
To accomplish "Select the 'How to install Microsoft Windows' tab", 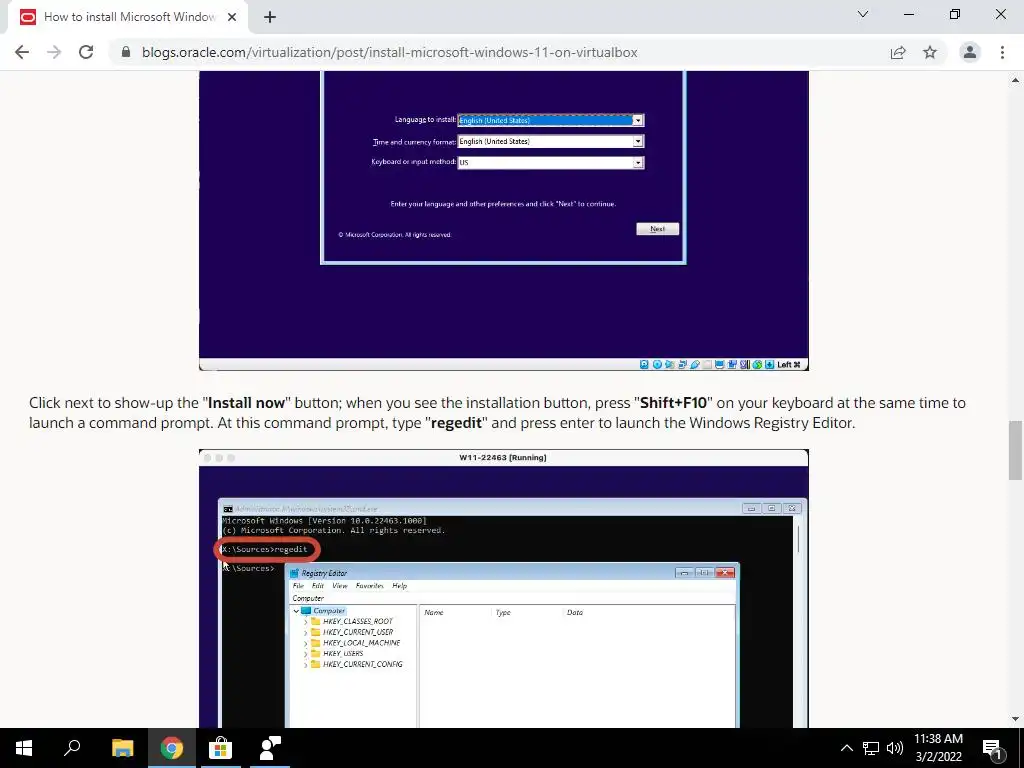I will (x=127, y=17).
